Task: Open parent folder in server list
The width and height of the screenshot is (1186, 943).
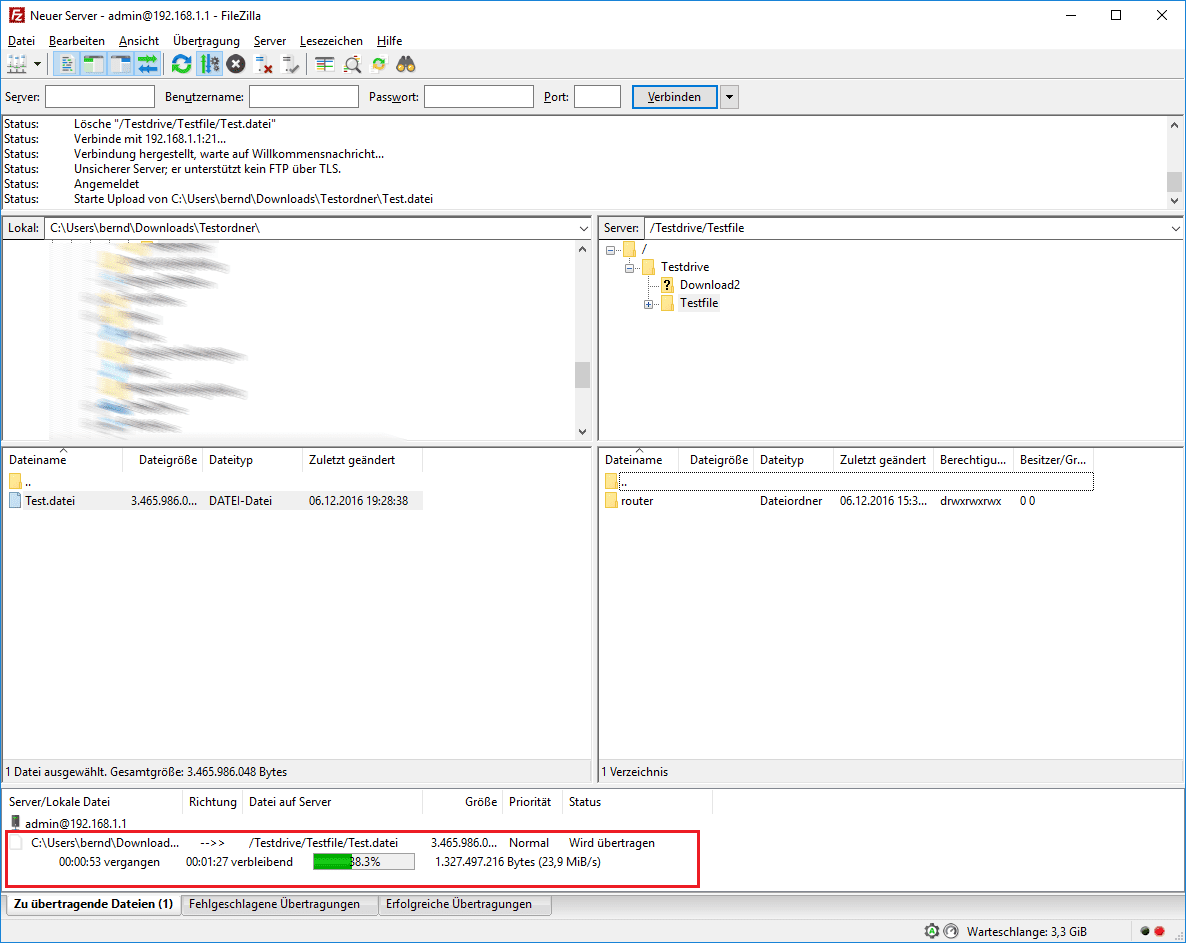Action: (624, 482)
